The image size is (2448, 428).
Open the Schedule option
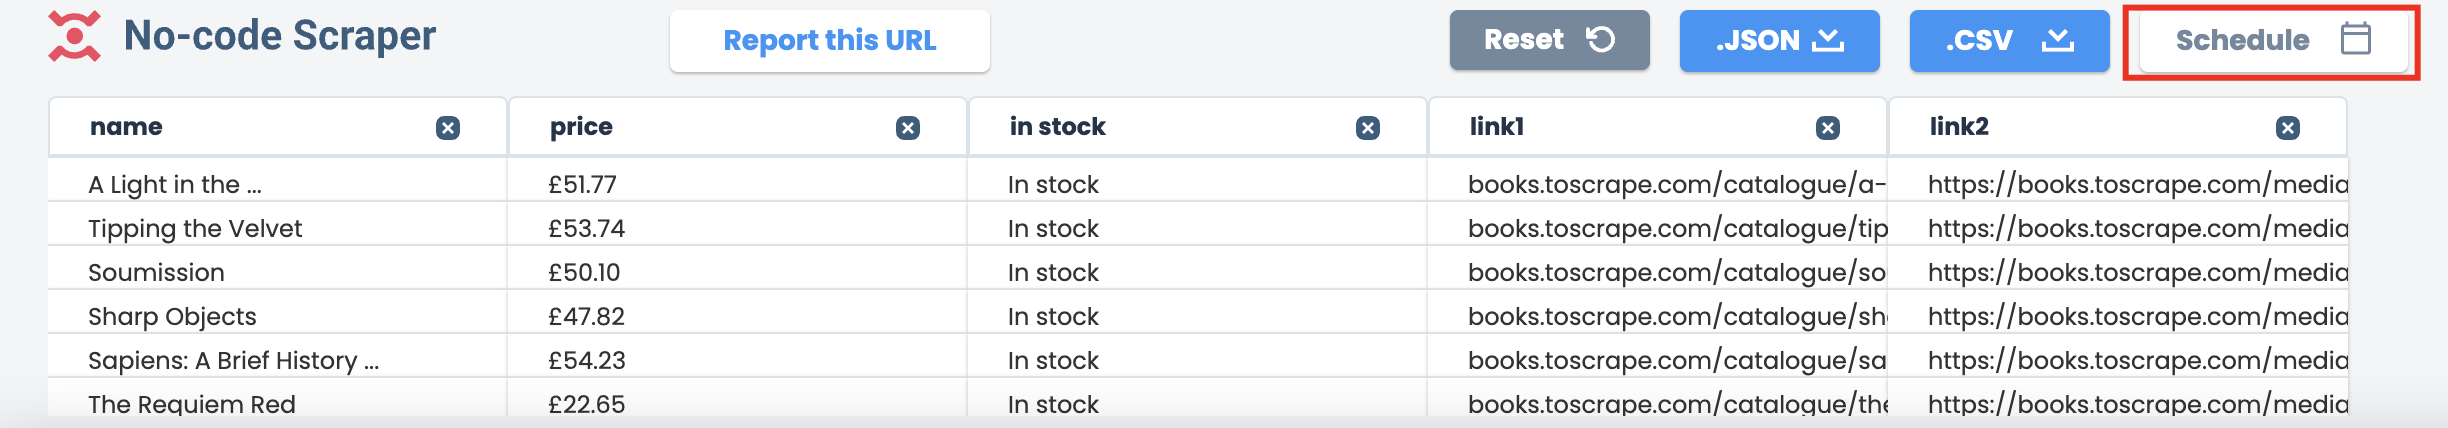(2272, 40)
